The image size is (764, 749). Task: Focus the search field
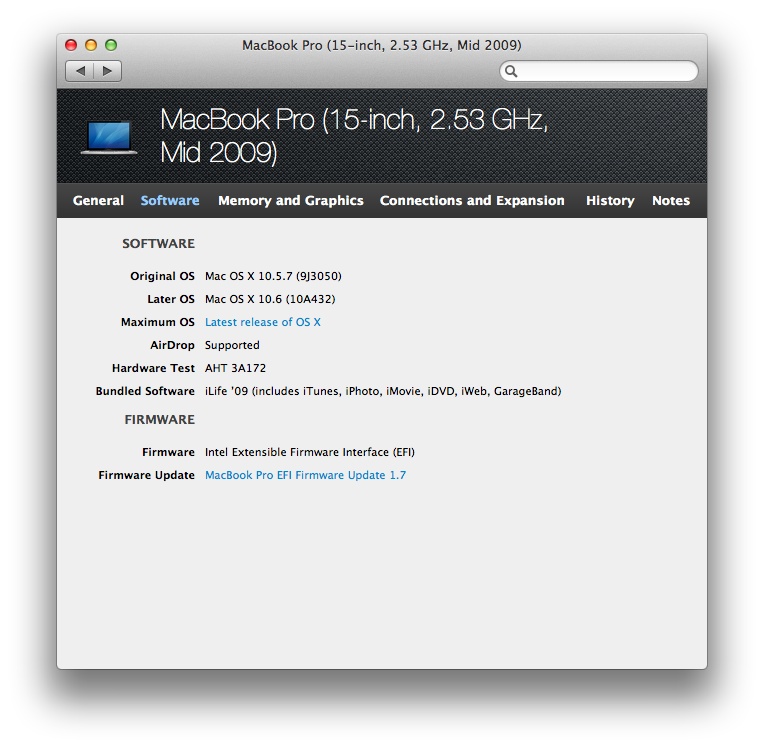point(599,71)
